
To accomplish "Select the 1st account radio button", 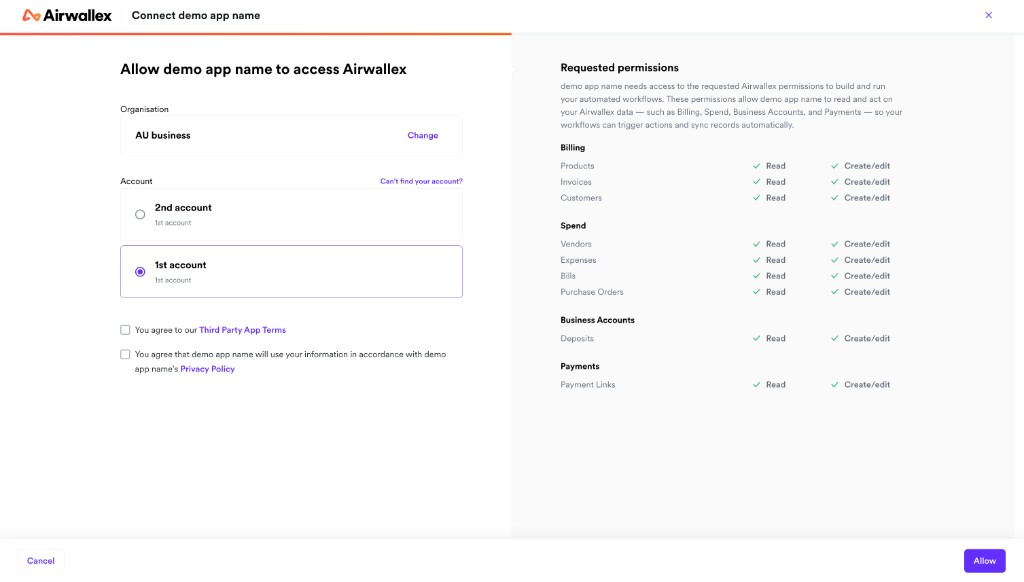I will [x=140, y=272].
